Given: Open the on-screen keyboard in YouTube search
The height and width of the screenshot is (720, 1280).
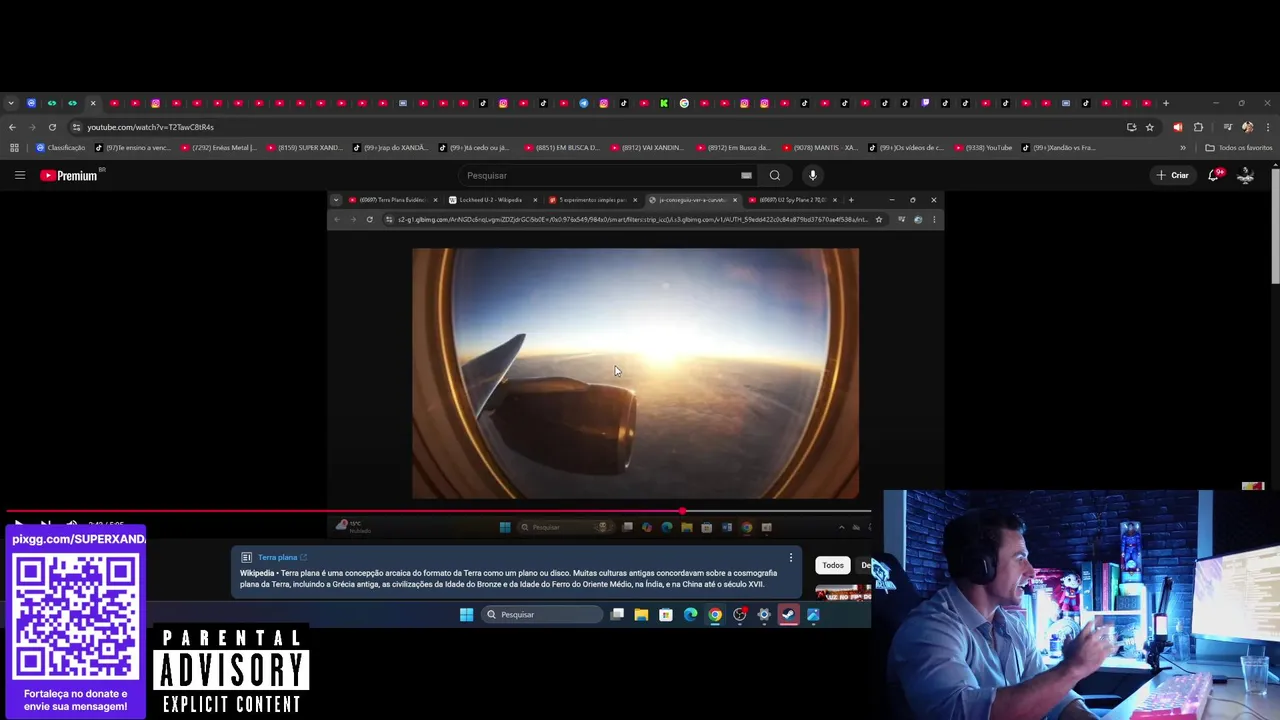Looking at the screenshot, I should (746, 175).
